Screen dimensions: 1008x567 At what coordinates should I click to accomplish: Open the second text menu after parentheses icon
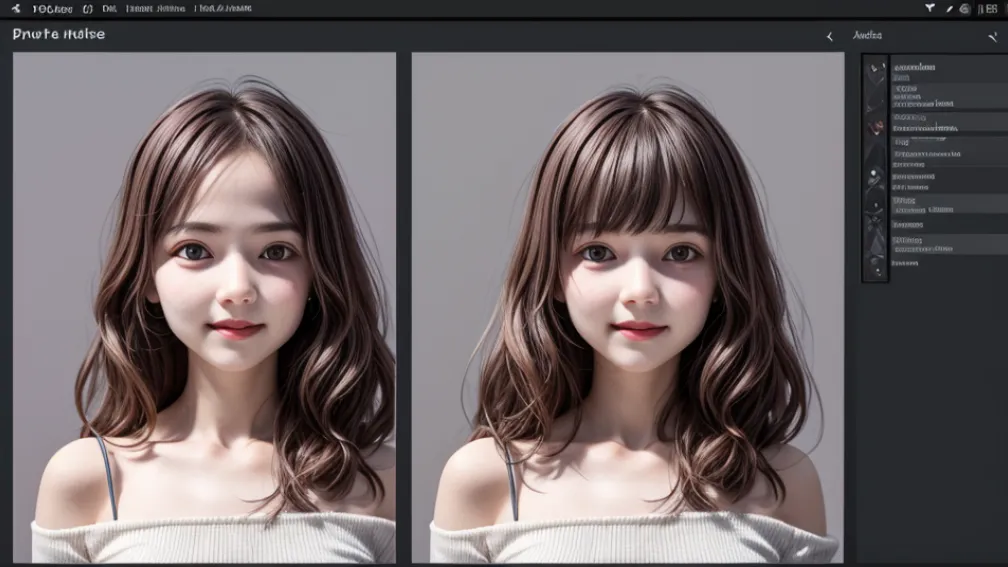coord(155,9)
